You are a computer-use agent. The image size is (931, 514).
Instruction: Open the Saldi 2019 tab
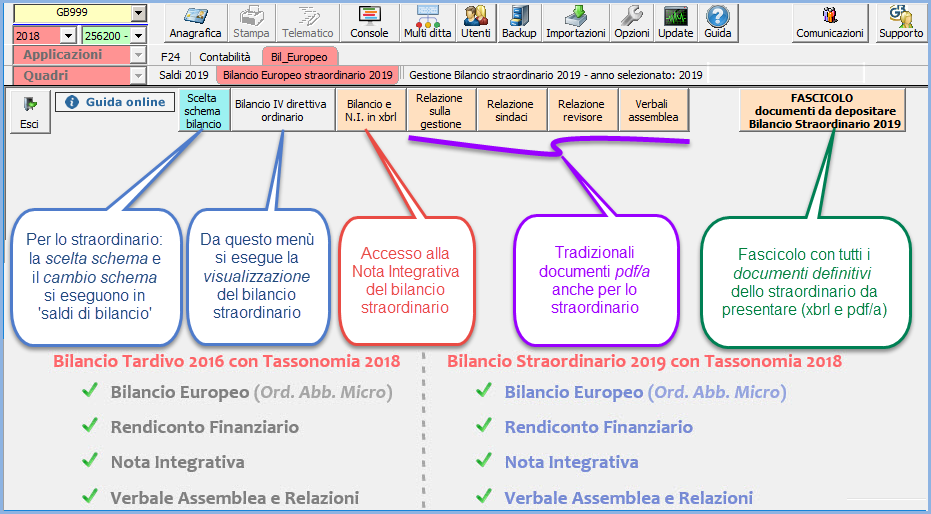pyautogui.click(x=183, y=75)
